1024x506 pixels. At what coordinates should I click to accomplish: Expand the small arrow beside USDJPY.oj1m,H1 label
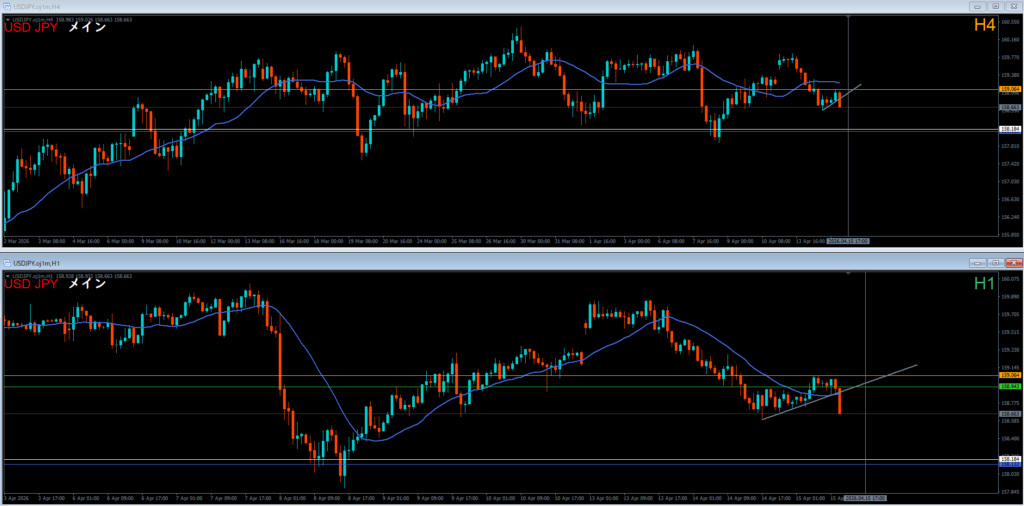click(x=8, y=274)
